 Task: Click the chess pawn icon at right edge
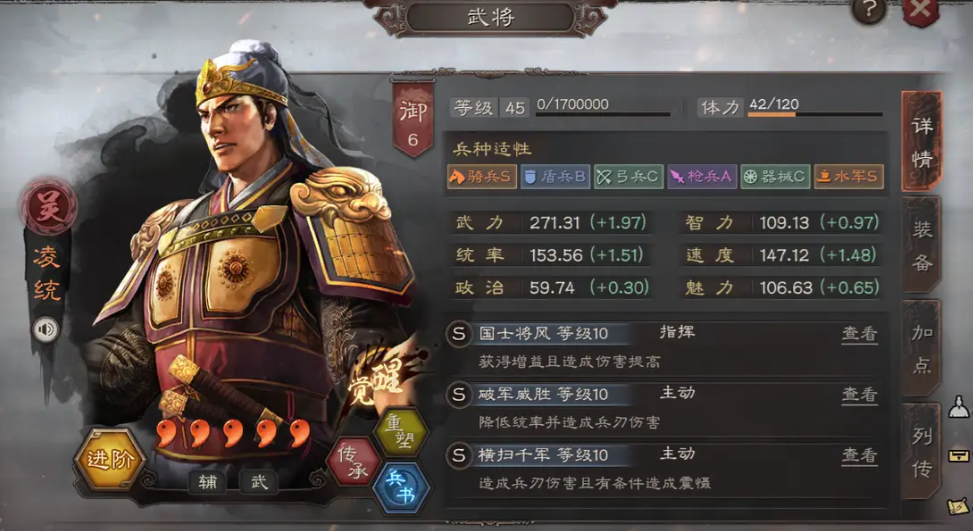coord(959,406)
